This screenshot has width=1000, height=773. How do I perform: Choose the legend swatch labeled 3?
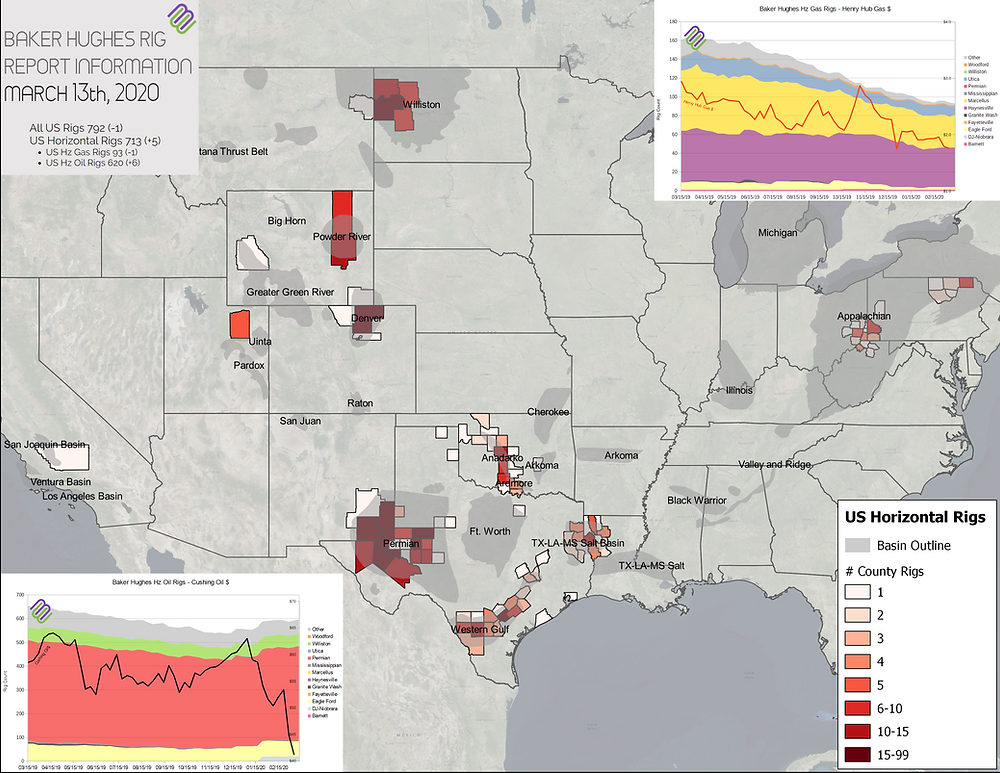[x=857, y=638]
